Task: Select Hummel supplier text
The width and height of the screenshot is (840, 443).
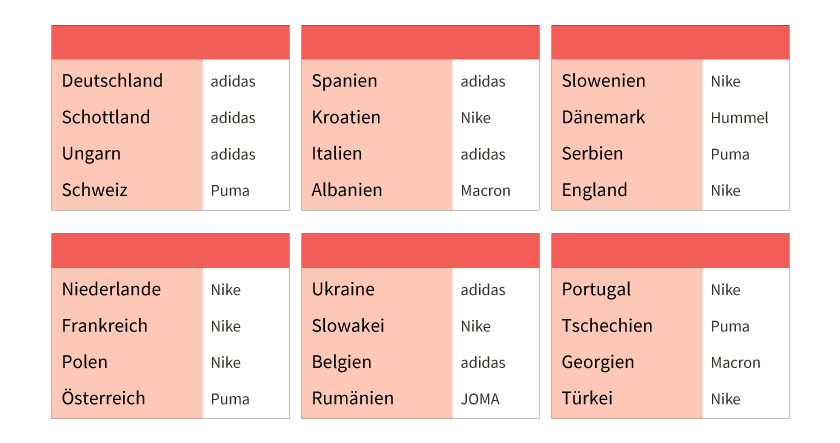Action: click(x=739, y=118)
